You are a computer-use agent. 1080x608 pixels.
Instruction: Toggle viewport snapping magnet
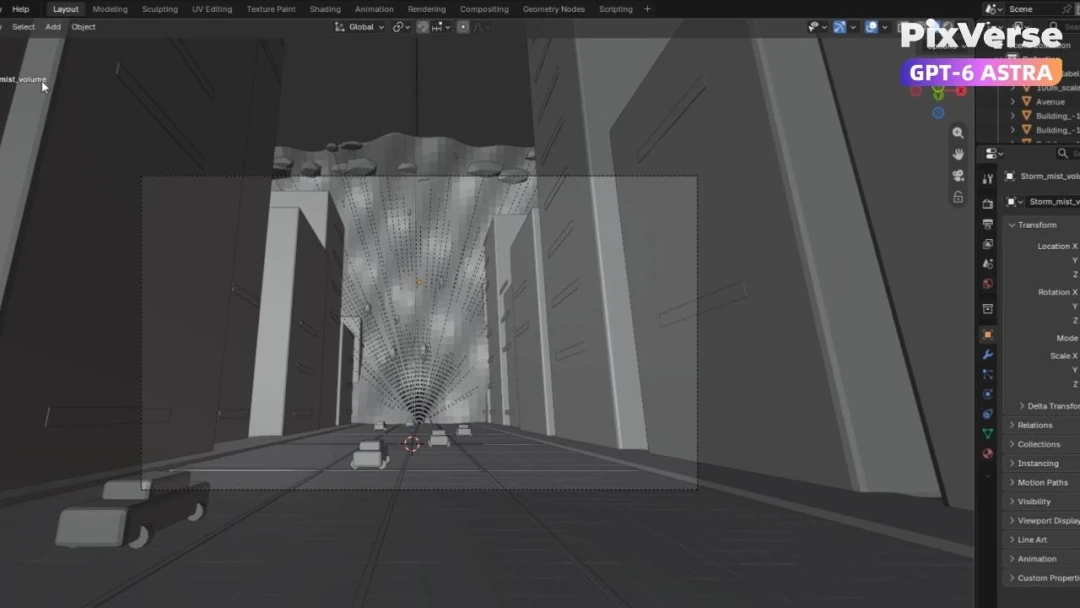[423, 27]
